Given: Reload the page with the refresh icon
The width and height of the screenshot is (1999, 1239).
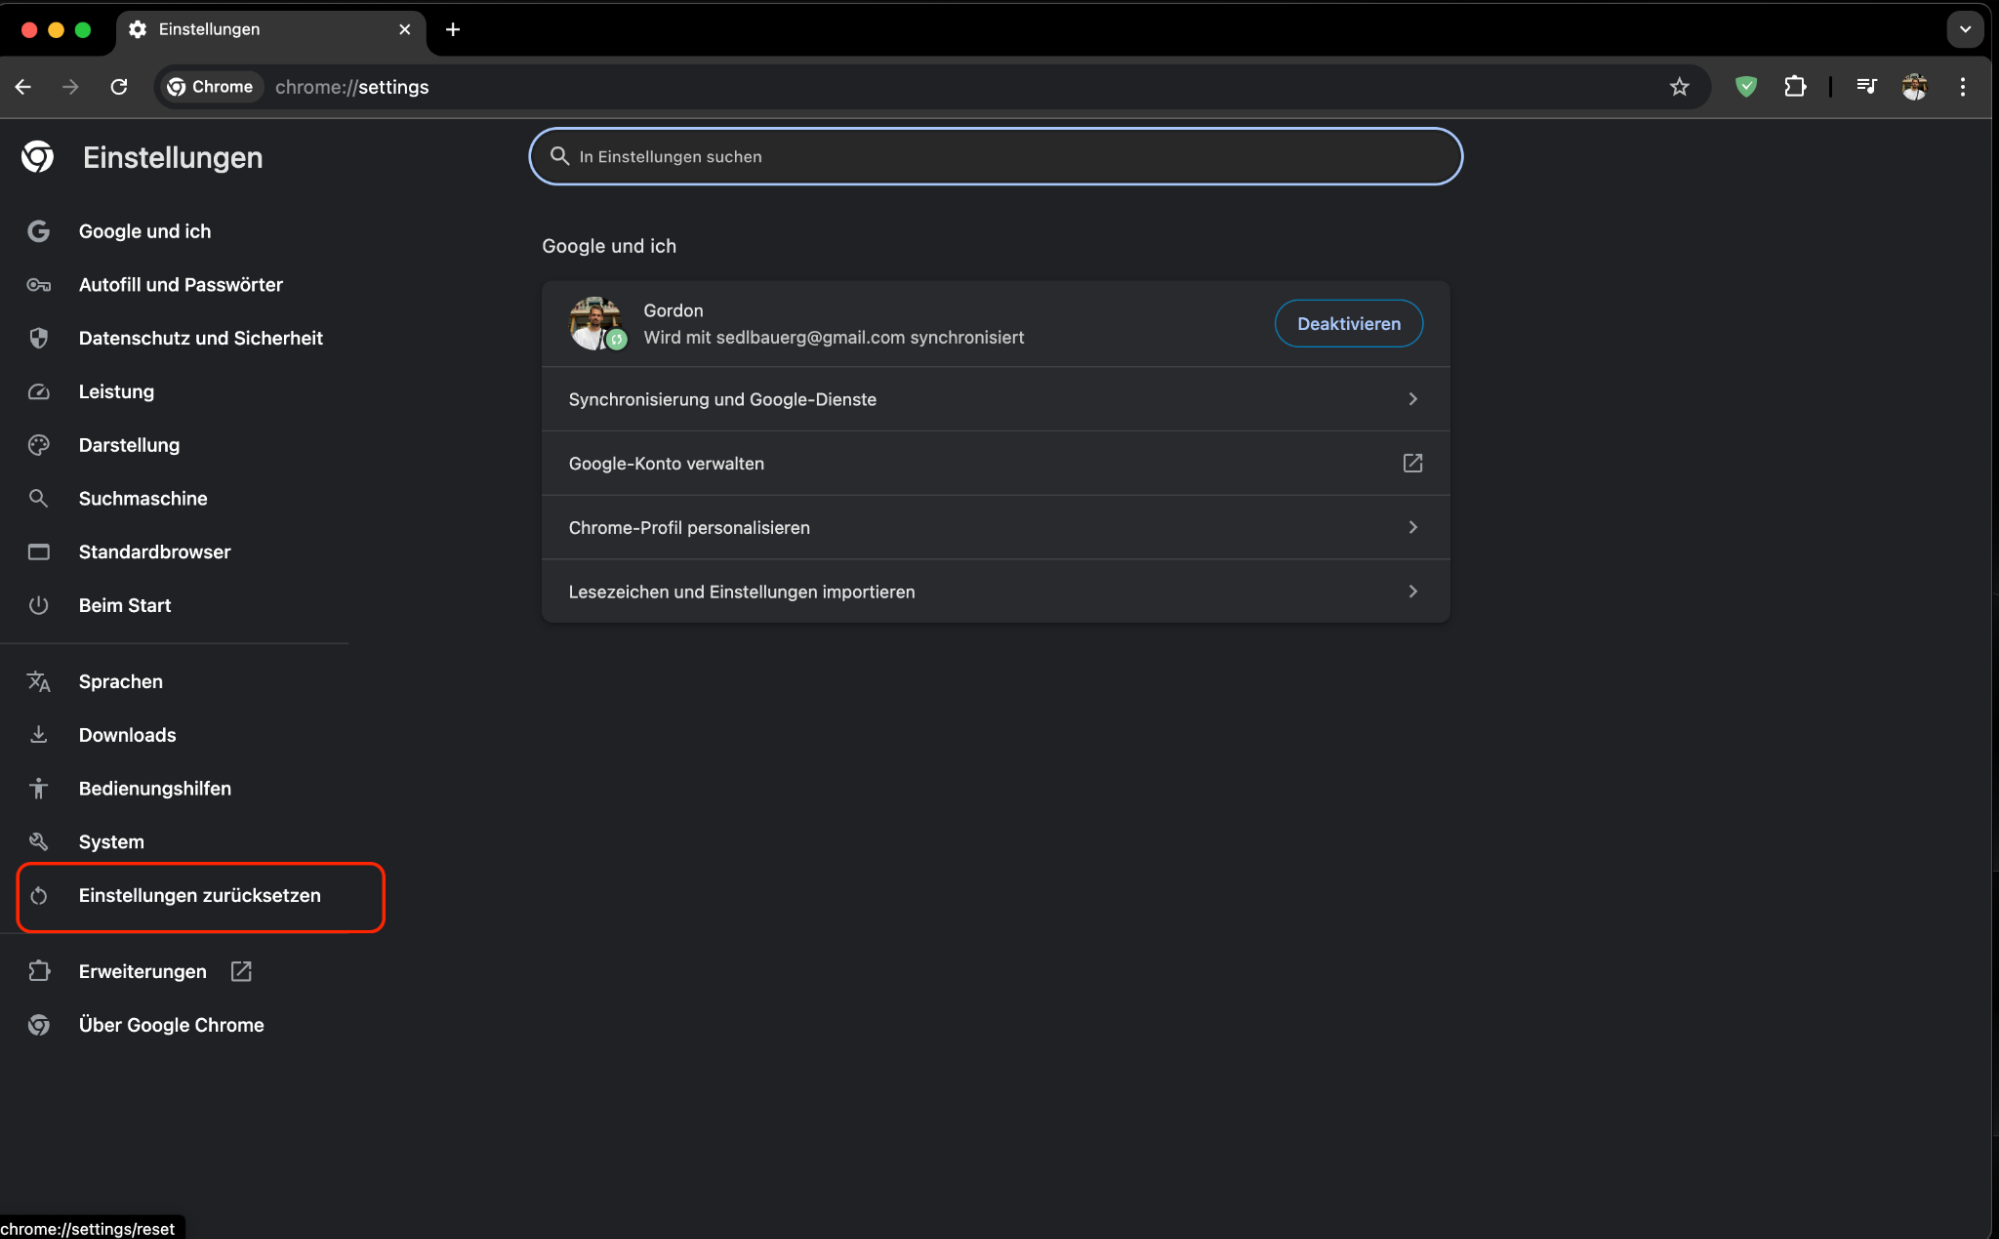Looking at the screenshot, I should (x=119, y=87).
